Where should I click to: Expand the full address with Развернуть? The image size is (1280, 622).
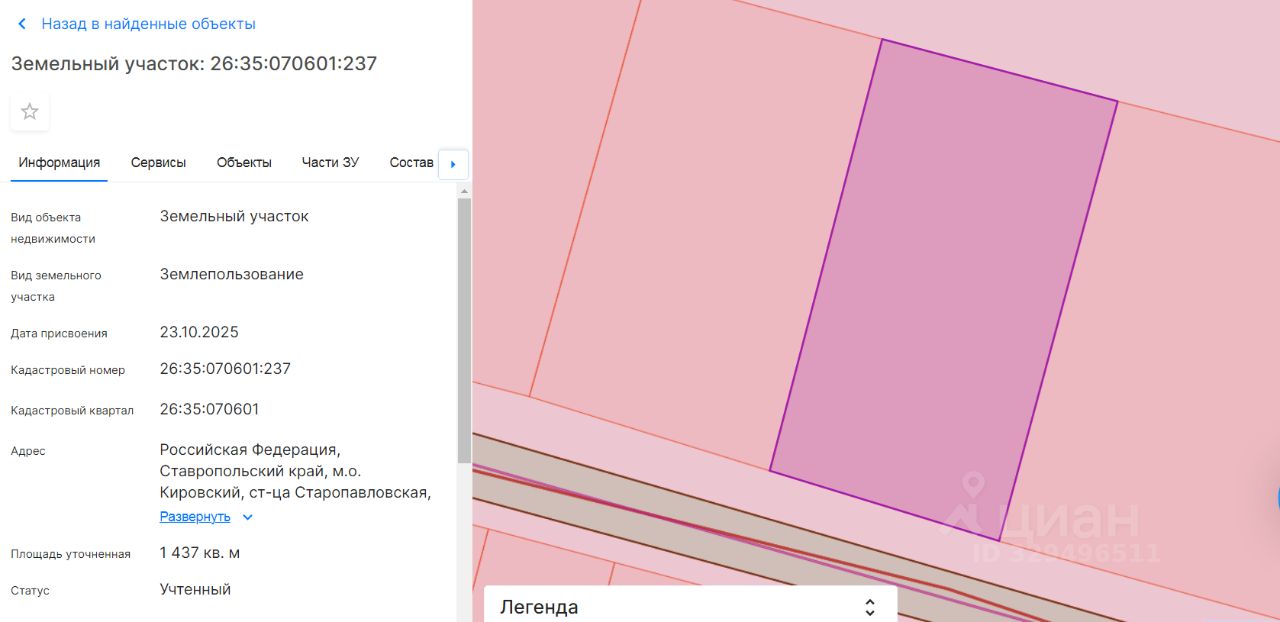195,517
